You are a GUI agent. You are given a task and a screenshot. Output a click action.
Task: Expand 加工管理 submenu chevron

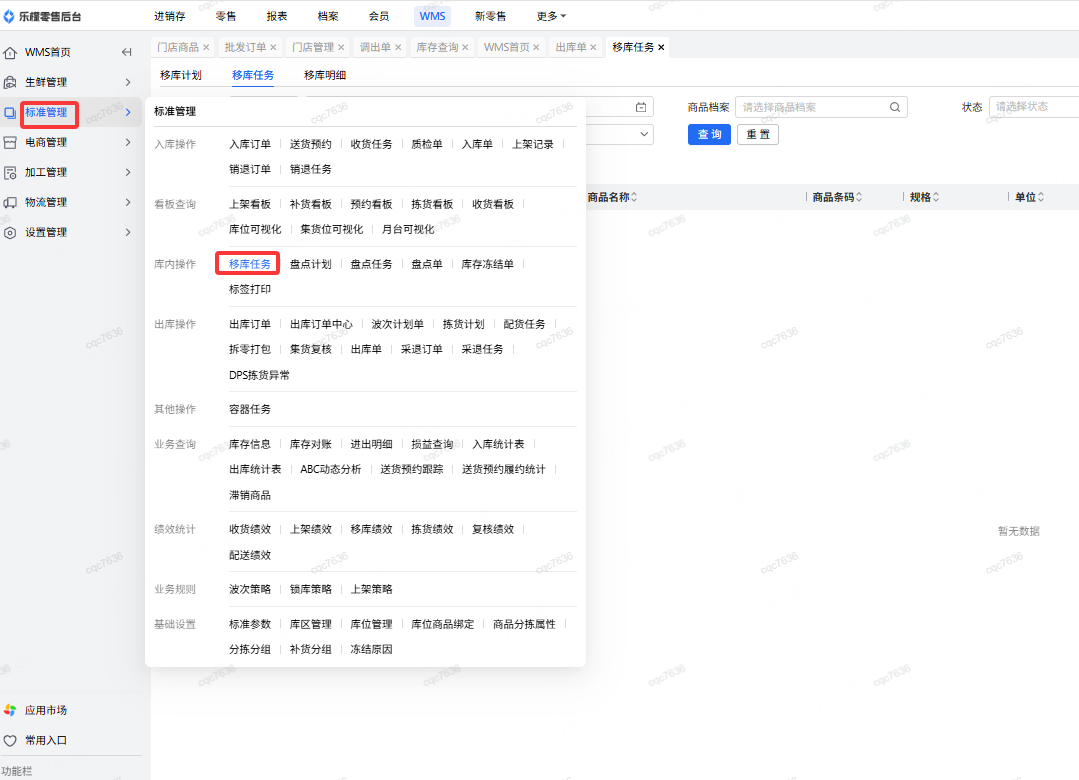tap(128, 173)
